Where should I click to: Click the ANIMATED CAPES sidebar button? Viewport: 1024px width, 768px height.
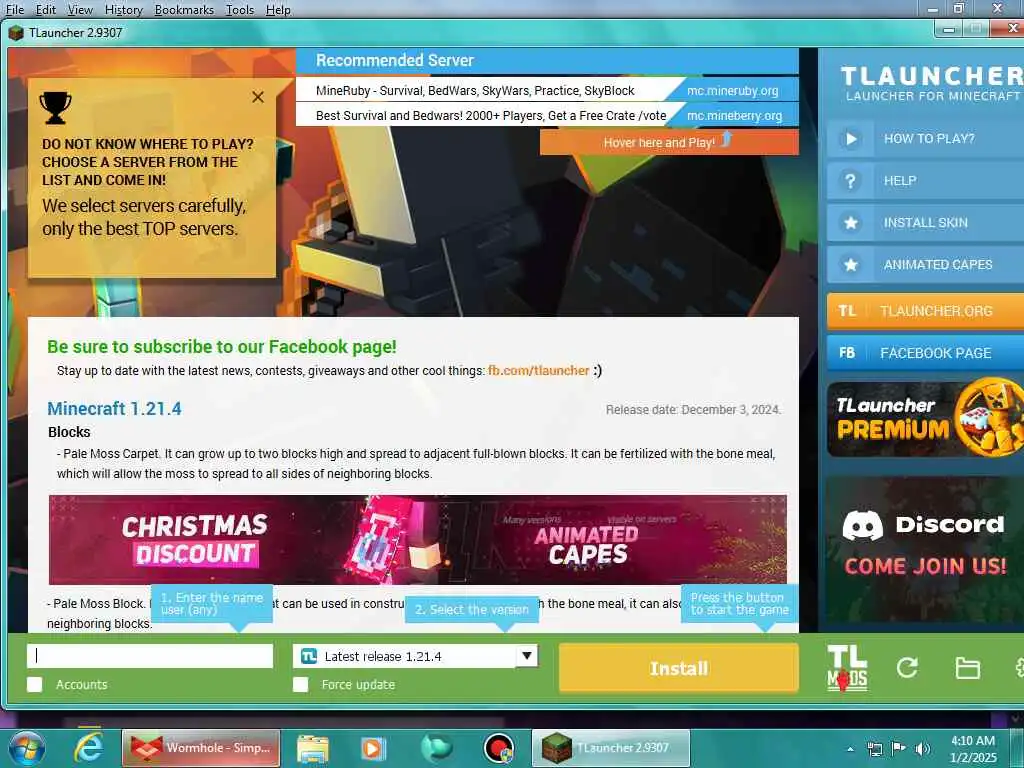click(925, 264)
